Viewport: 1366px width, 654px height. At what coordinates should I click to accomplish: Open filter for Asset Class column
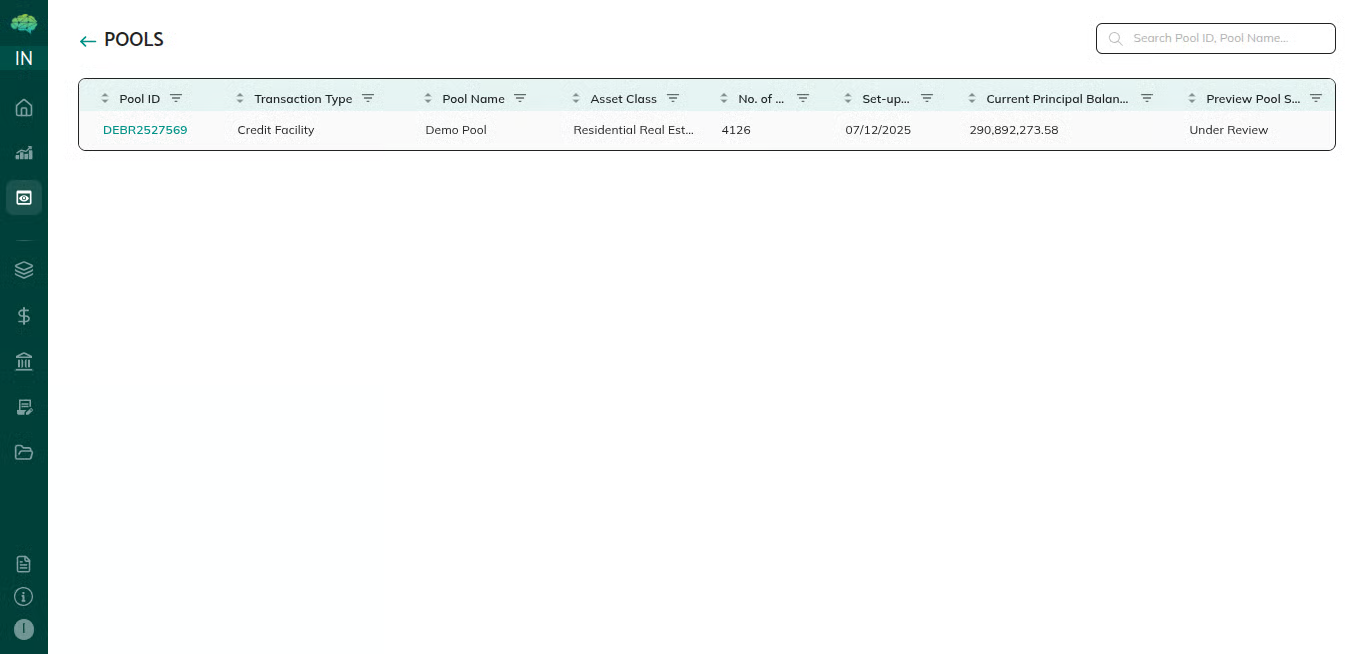(x=673, y=98)
